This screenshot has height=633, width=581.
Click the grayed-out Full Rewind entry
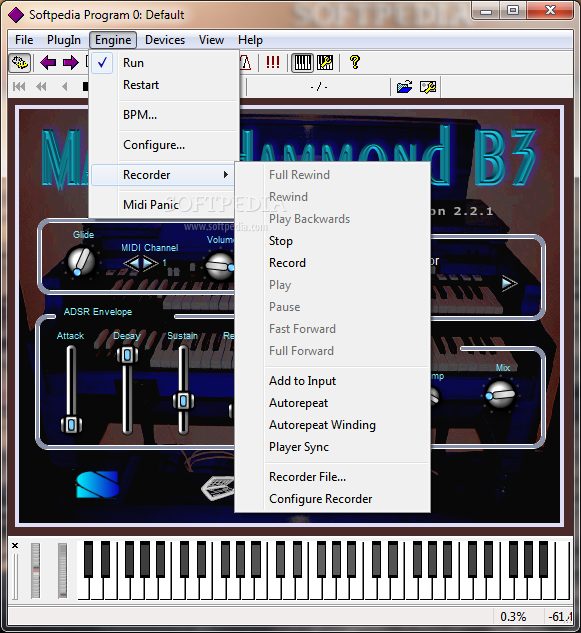pyautogui.click(x=333, y=175)
